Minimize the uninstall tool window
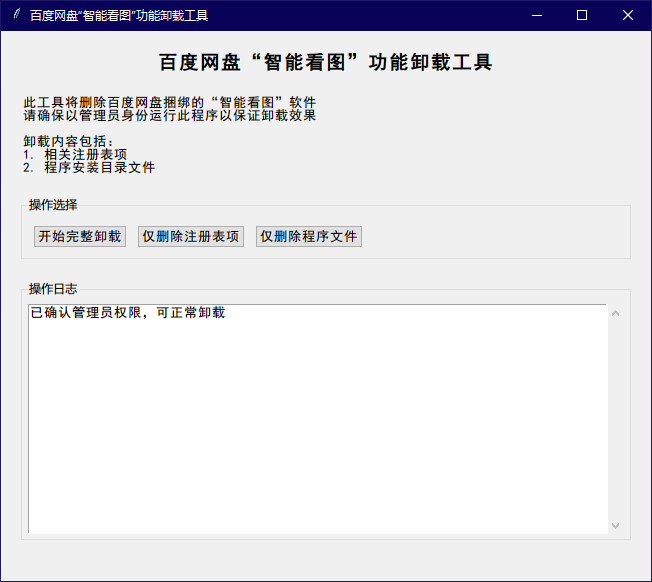This screenshot has height=582, width=652. [537, 15]
